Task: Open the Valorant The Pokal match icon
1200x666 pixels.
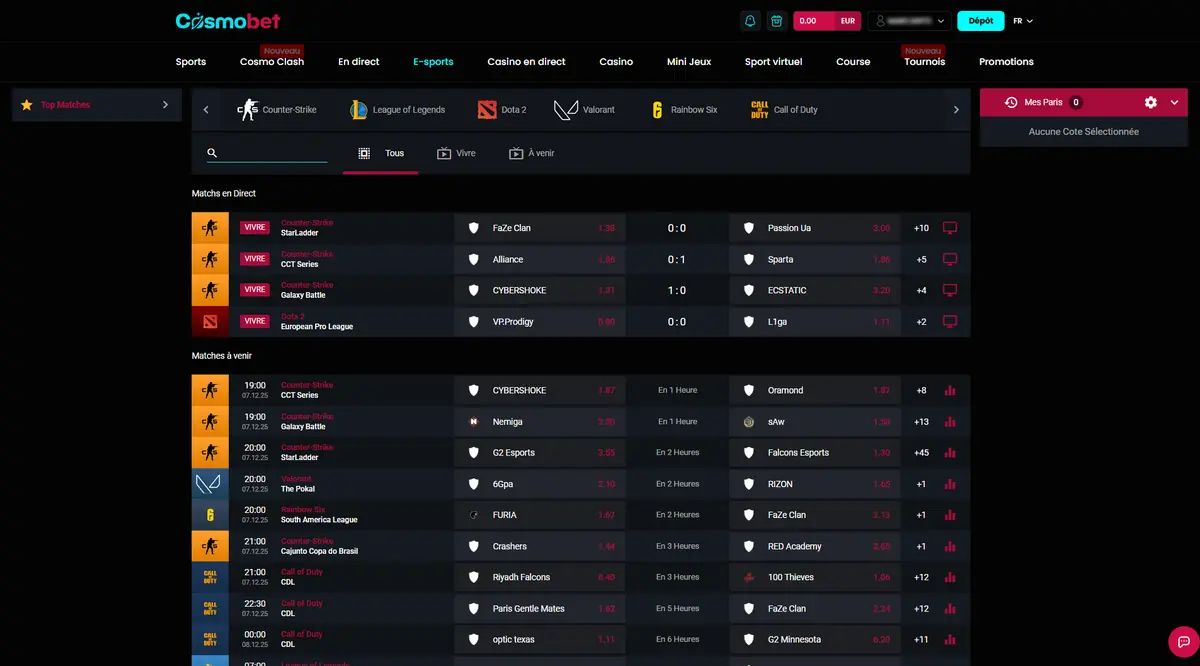Action: tap(210, 483)
